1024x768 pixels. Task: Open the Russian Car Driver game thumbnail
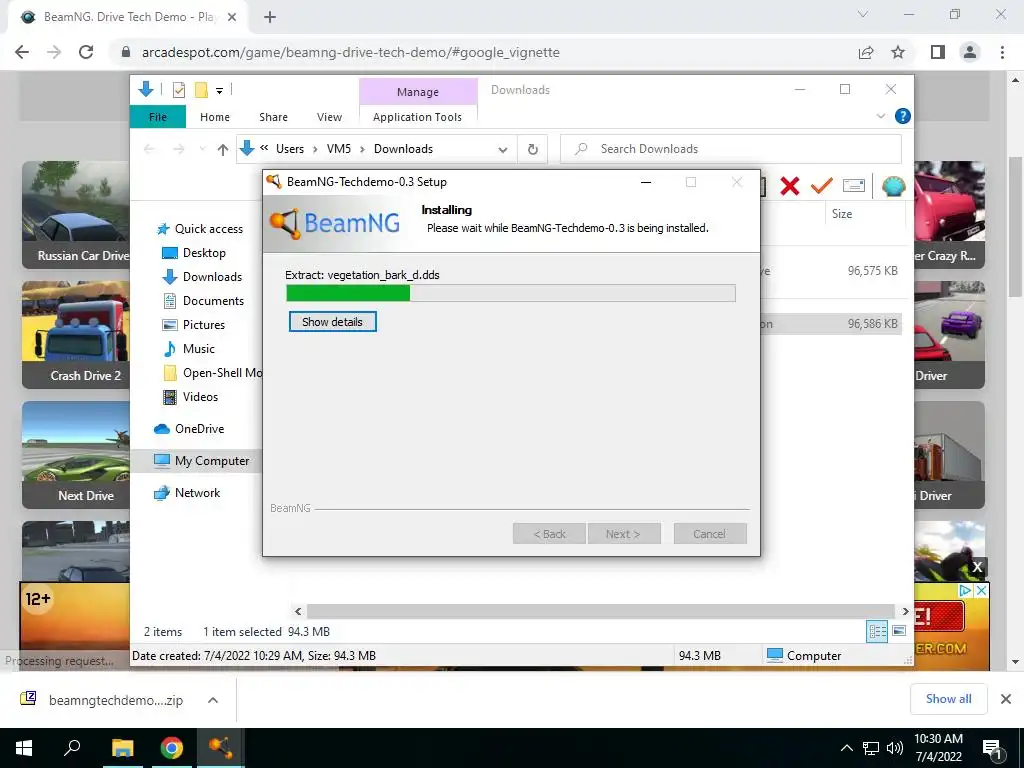pos(76,215)
